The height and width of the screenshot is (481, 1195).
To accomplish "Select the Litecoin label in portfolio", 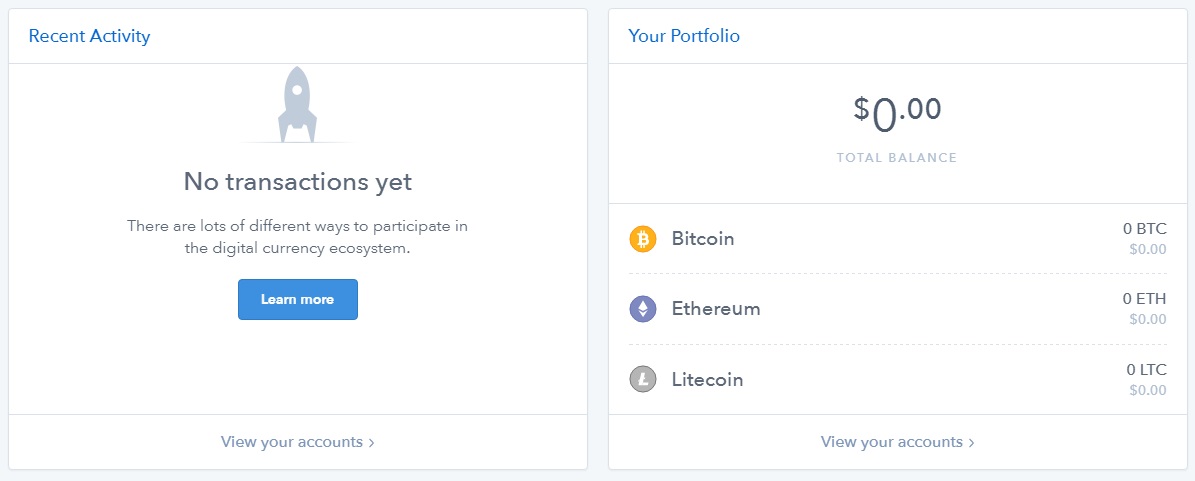I will point(707,380).
